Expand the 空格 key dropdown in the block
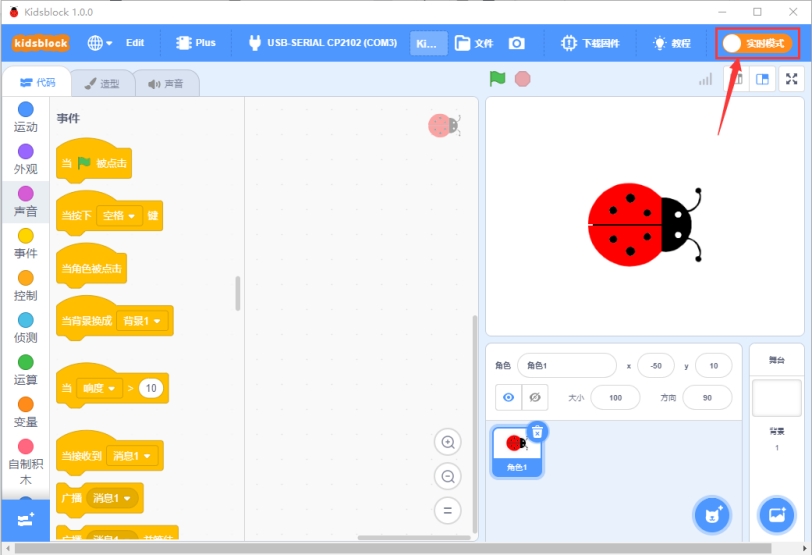This screenshot has height=555, width=812. [x=119, y=215]
